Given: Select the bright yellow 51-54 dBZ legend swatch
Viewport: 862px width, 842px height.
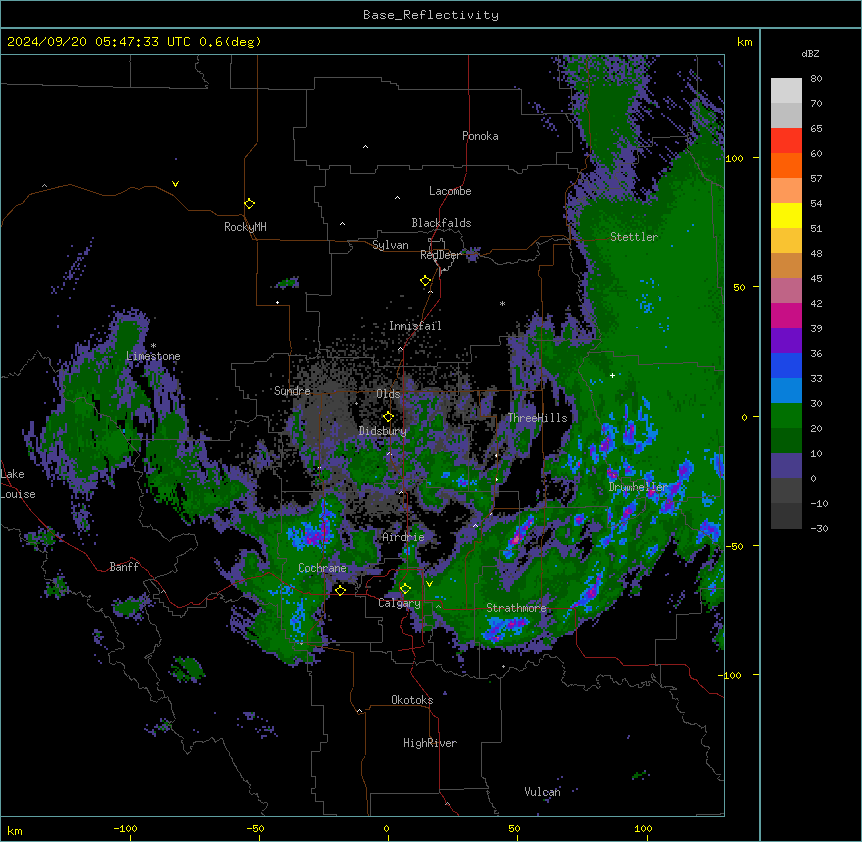Looking at the screenshot, I should pos(786,215).
